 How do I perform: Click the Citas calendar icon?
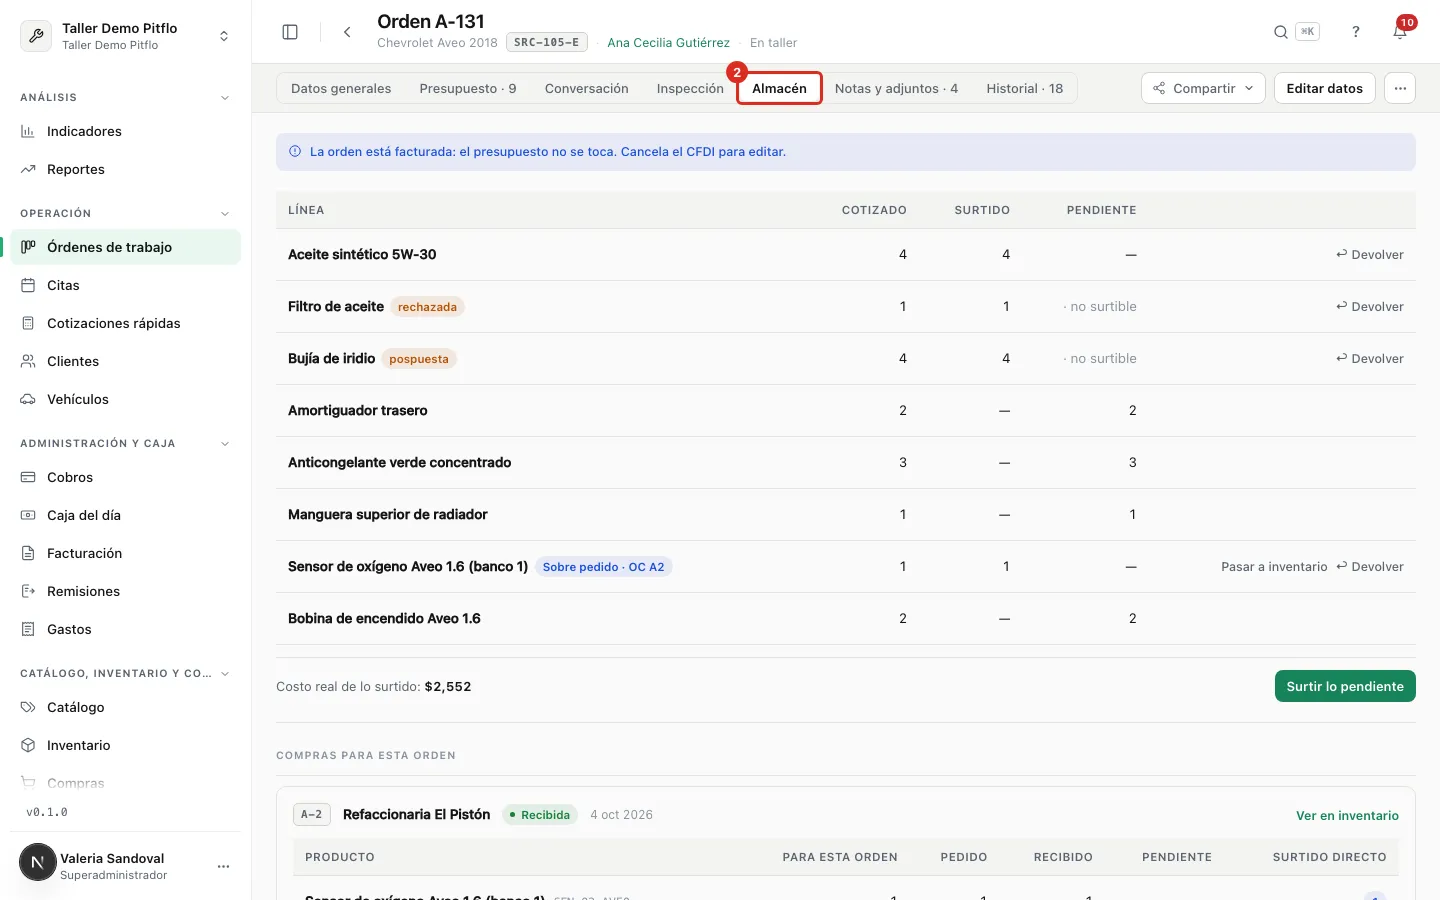click(x=28, y=285)
